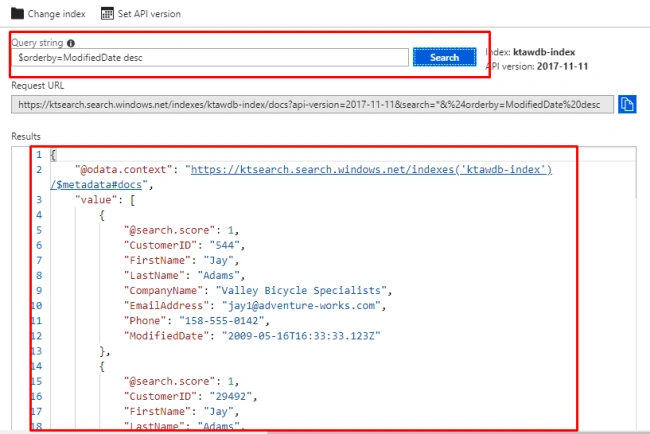Select ModifiedDate value 2009-05-16T16:33:33.123Z

tap(301, 336)
